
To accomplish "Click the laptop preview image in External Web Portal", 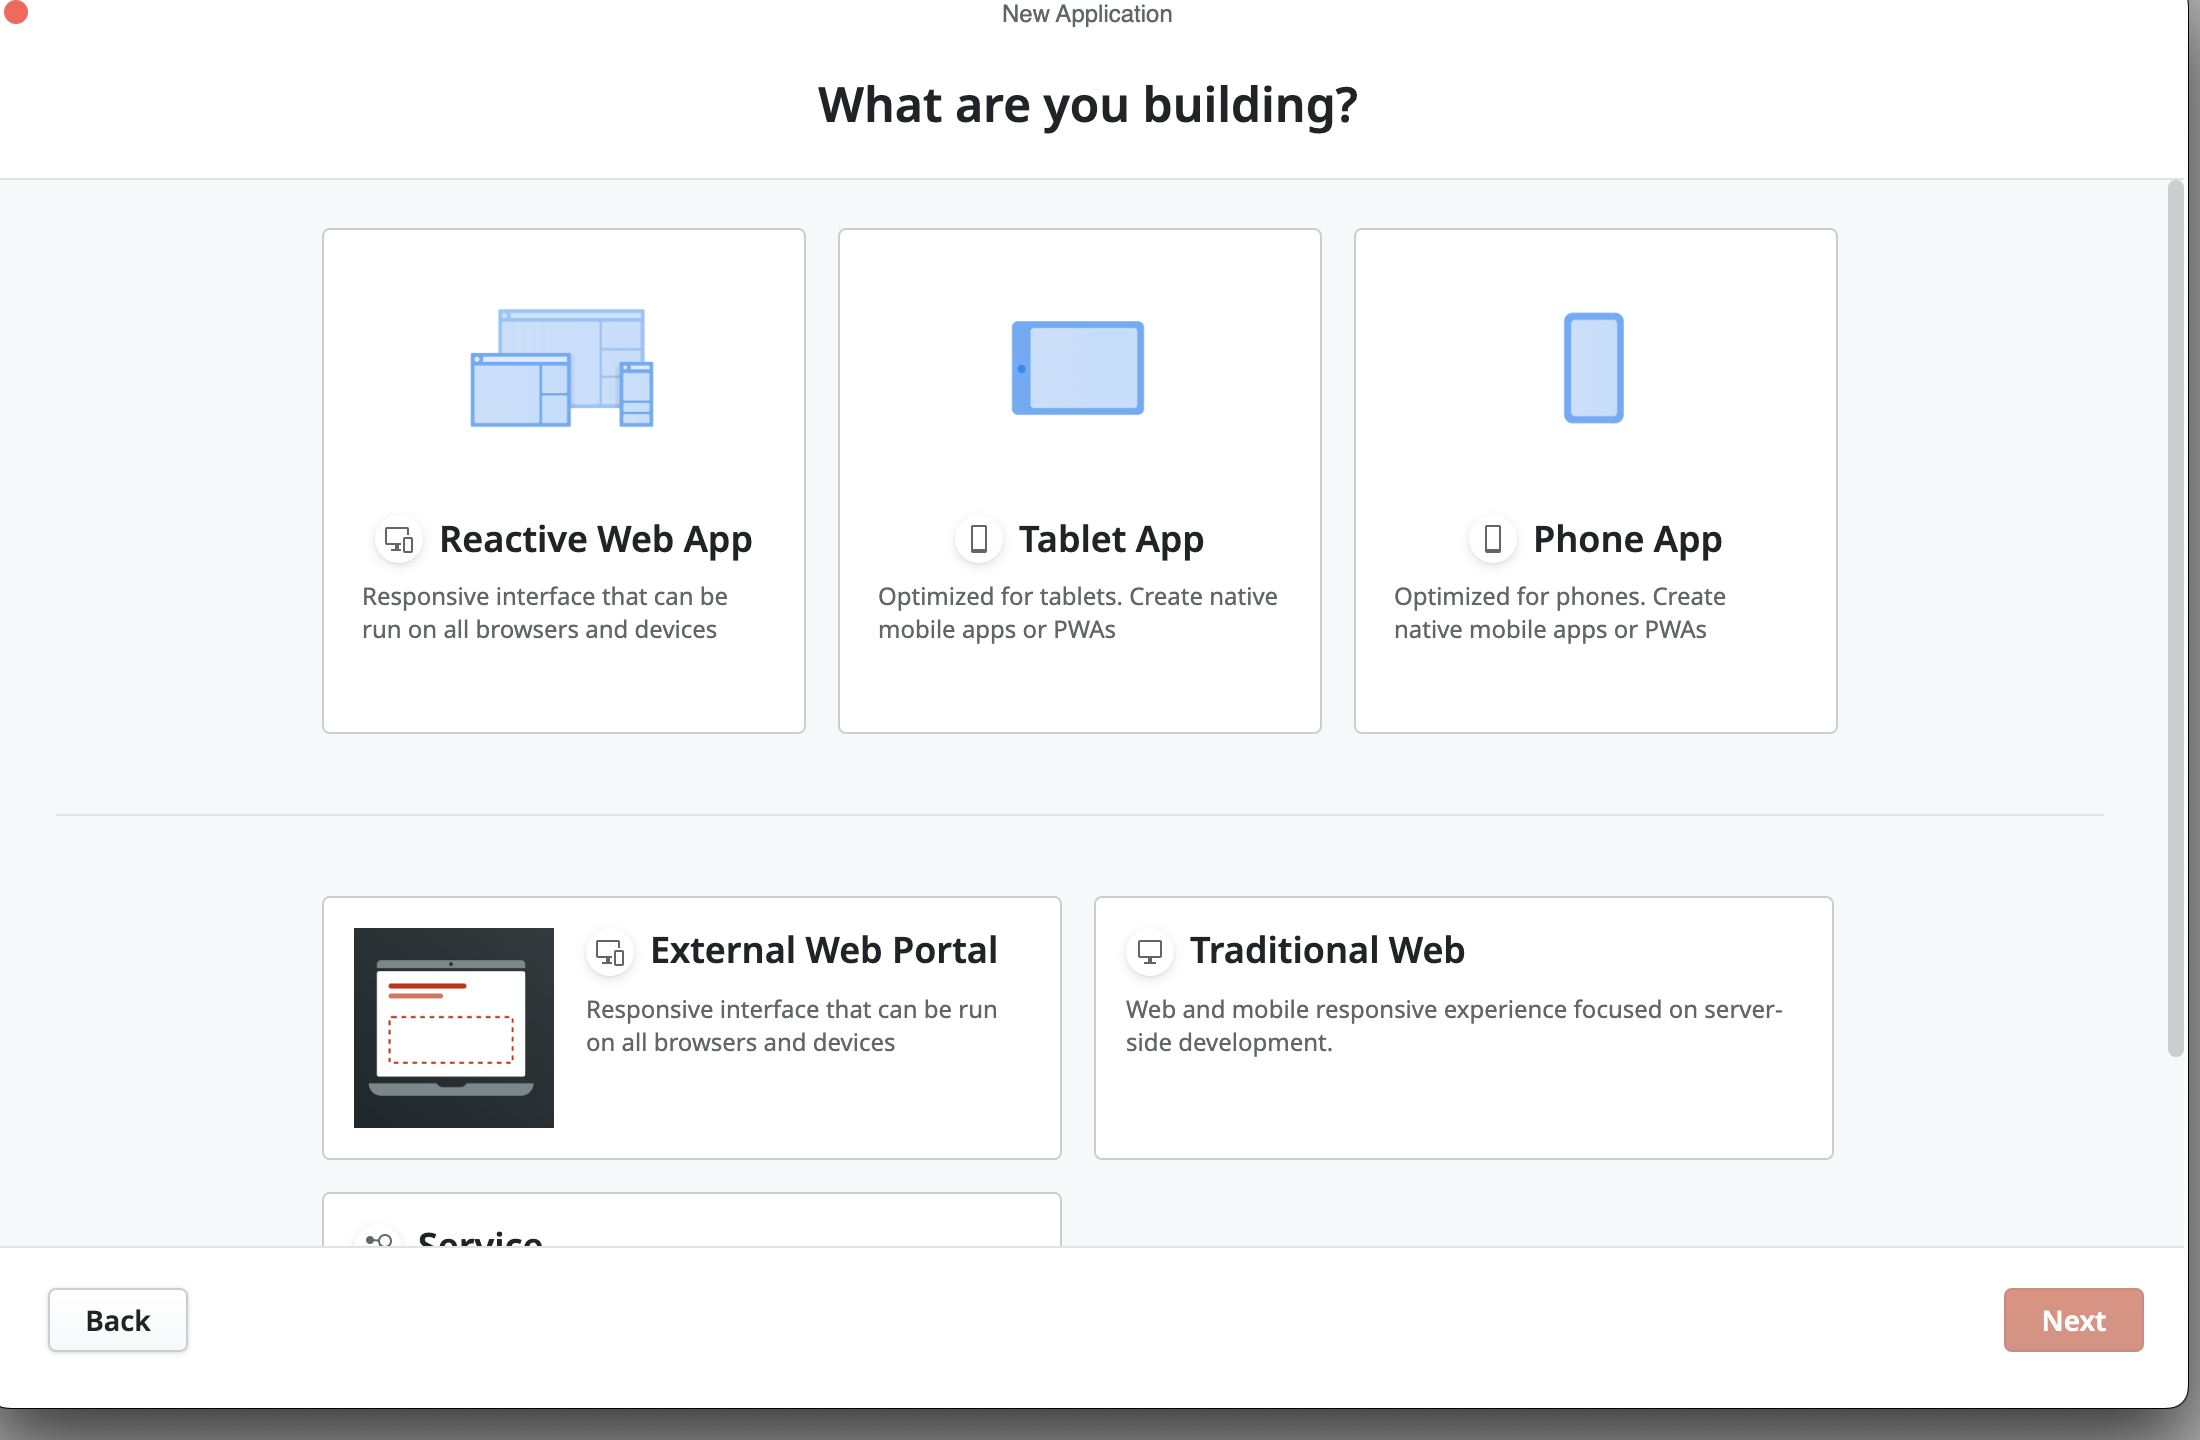I will coord(453,1027).
